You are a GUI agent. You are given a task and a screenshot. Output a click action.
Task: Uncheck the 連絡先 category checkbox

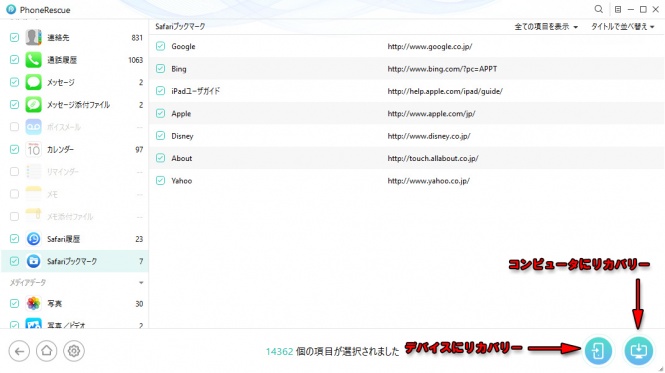tap(14, 37)
